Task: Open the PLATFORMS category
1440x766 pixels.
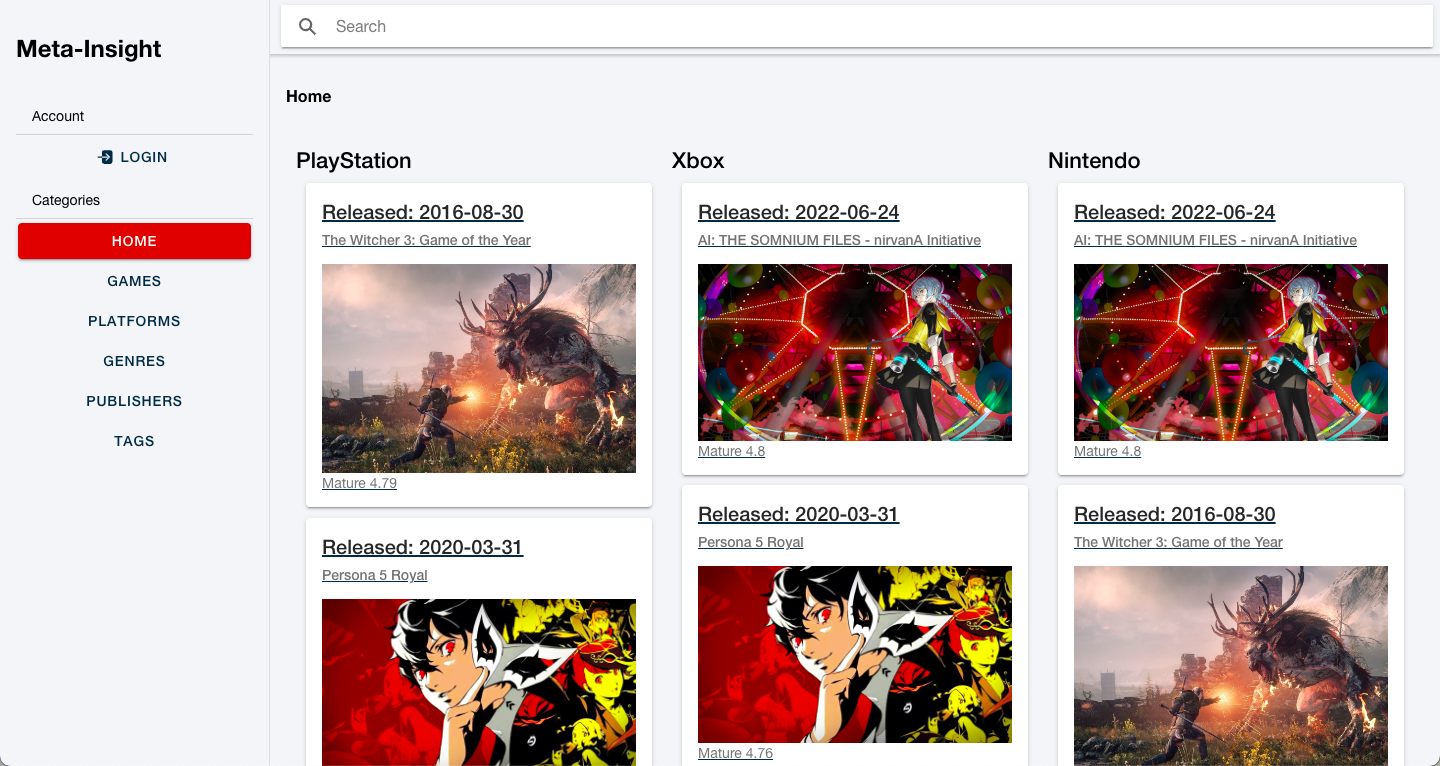Action: pyautogui.click(x=134, y=321)
